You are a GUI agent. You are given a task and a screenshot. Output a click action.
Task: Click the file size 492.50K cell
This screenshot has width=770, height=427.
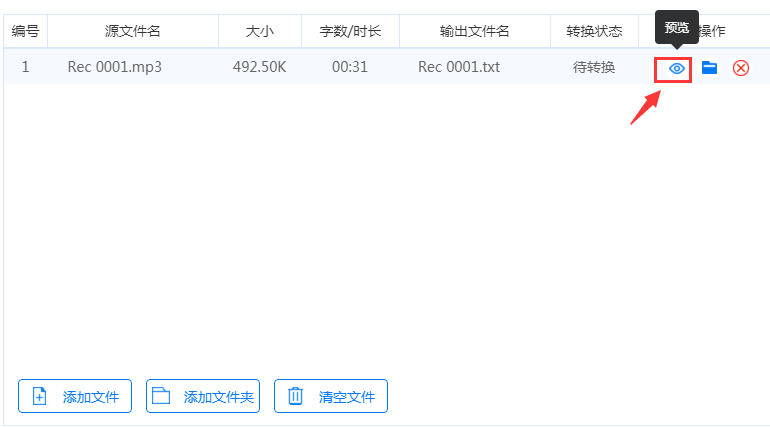(x=259, y=67)
